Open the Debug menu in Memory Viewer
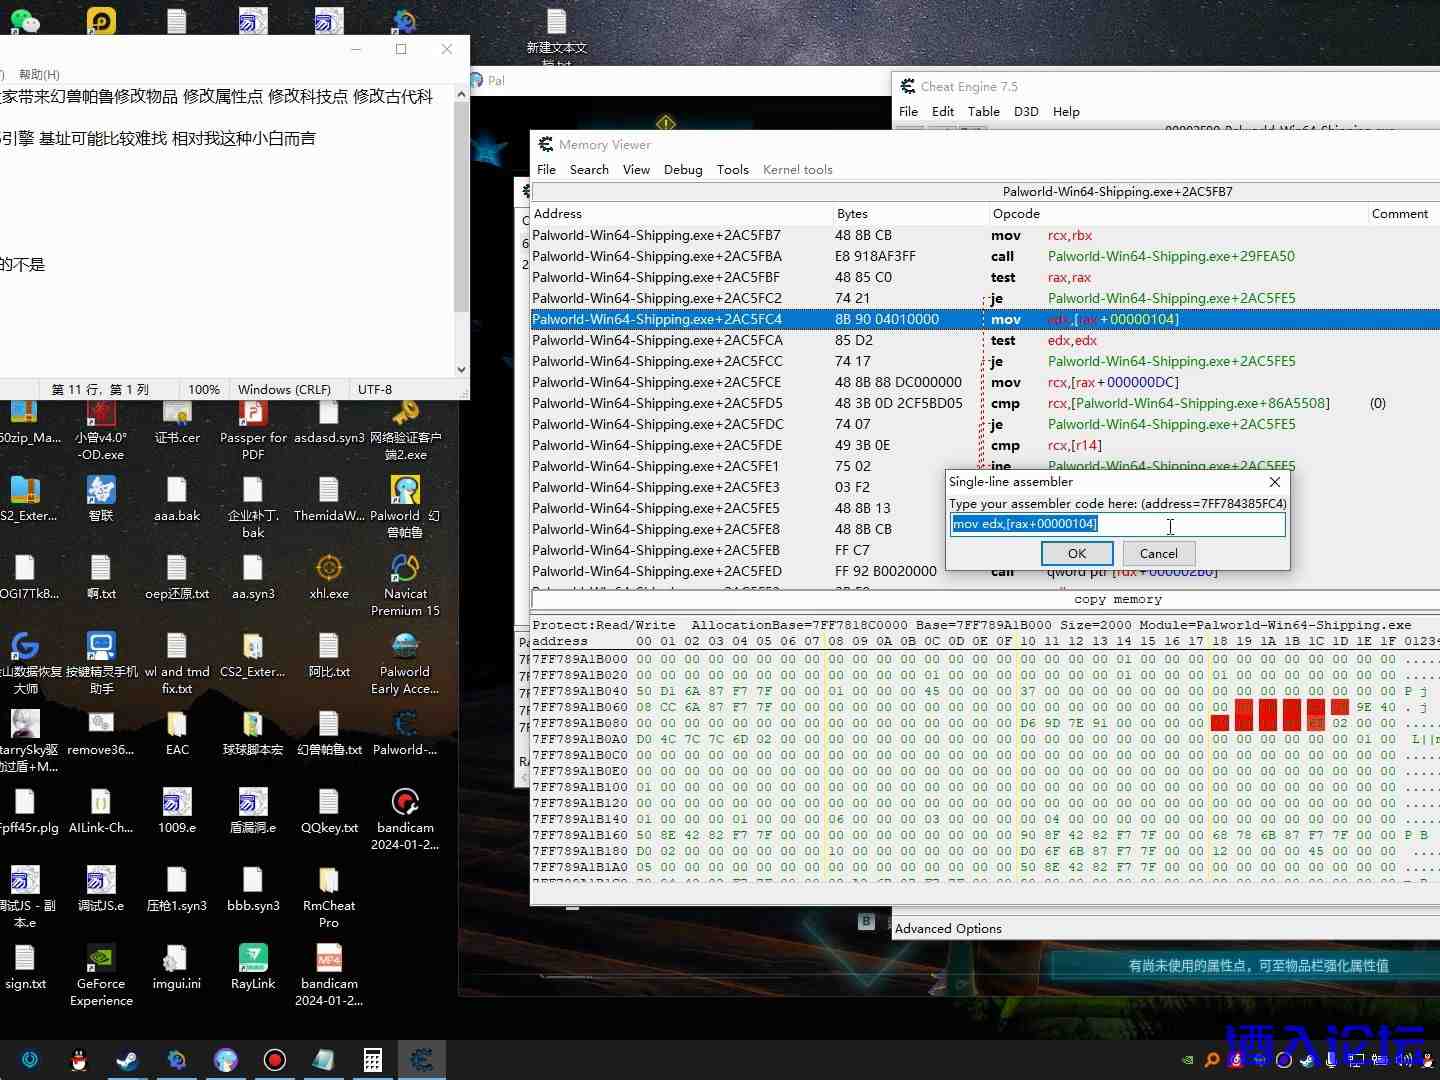This screenshot has width=1440, height=1080. point(683,170)
